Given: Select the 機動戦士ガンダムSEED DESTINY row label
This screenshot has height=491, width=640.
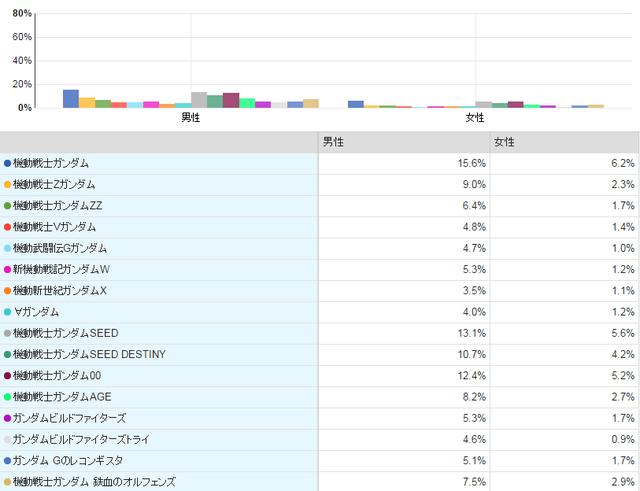Looking at the screenshot, I should point(90,355).
